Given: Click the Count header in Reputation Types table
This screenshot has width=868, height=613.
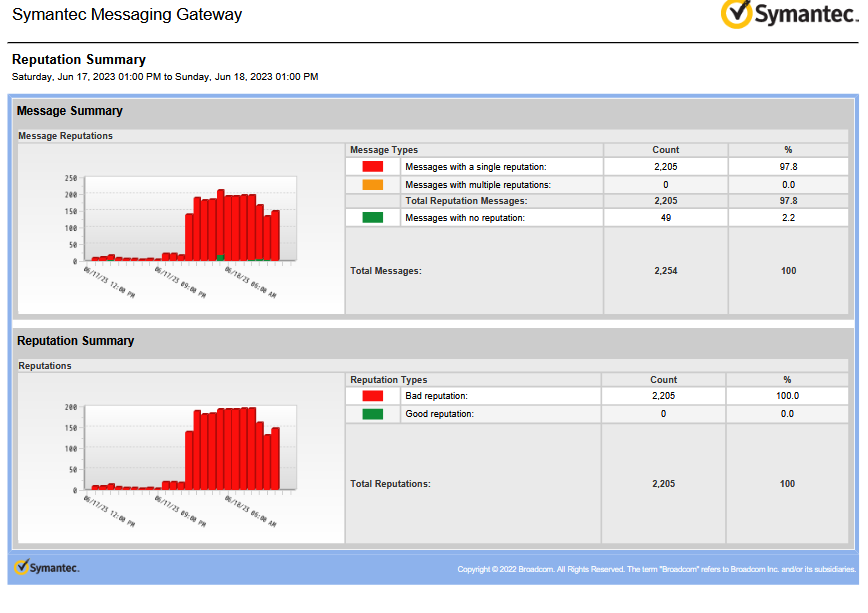Looking at the screenshot, I should coord(663,379).
